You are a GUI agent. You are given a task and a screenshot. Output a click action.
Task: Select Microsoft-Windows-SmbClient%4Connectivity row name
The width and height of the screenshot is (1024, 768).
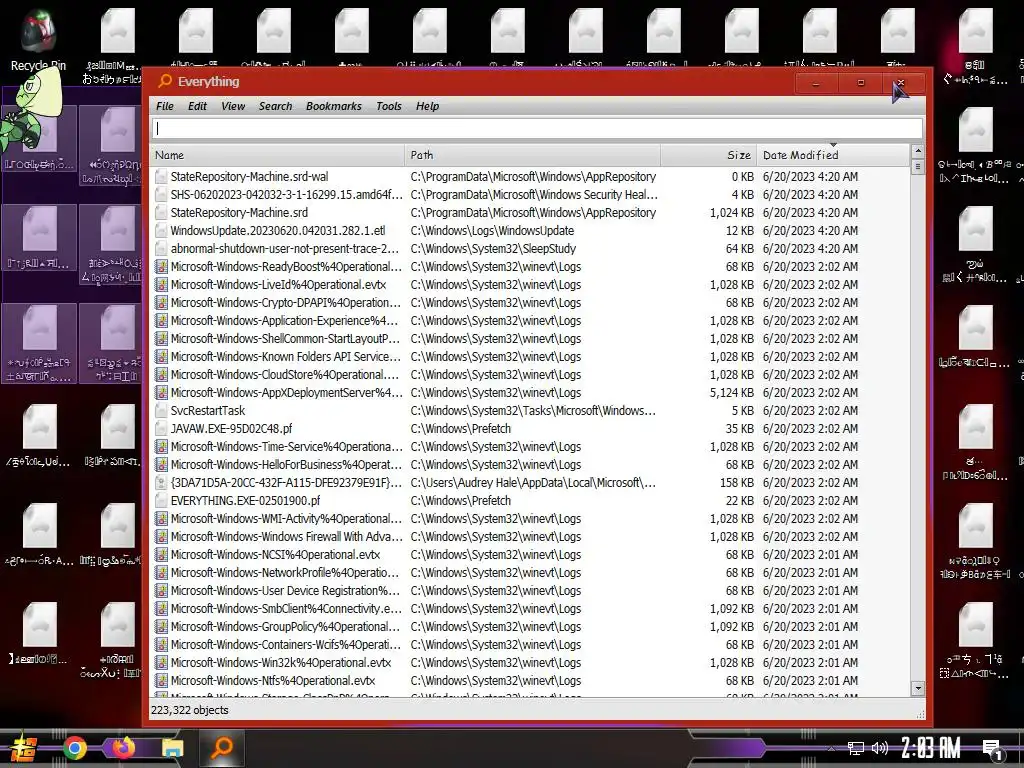click(286, 609)
